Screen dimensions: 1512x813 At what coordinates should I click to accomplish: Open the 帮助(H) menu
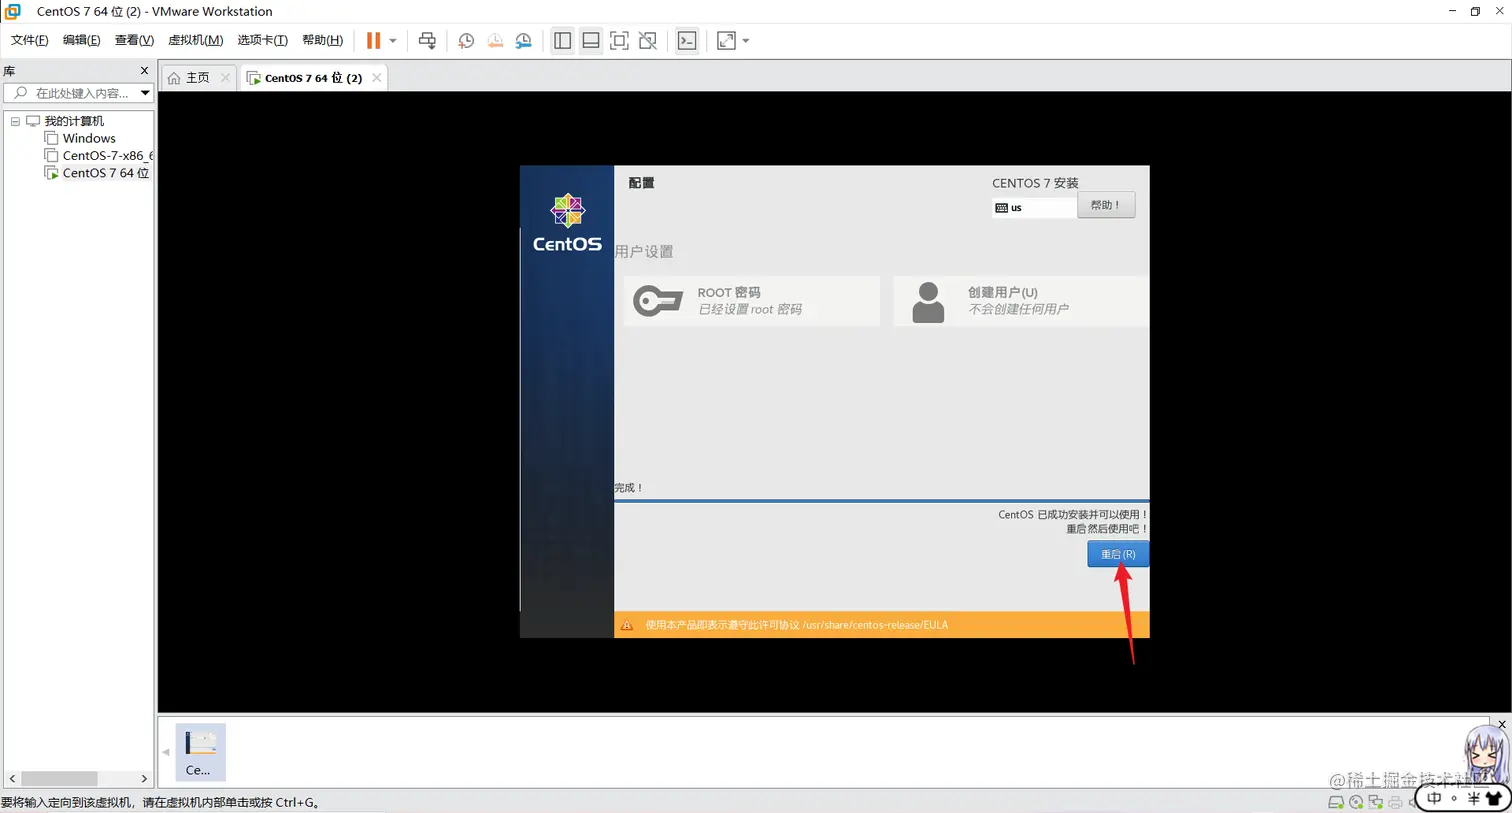click(x=322, y=40)
